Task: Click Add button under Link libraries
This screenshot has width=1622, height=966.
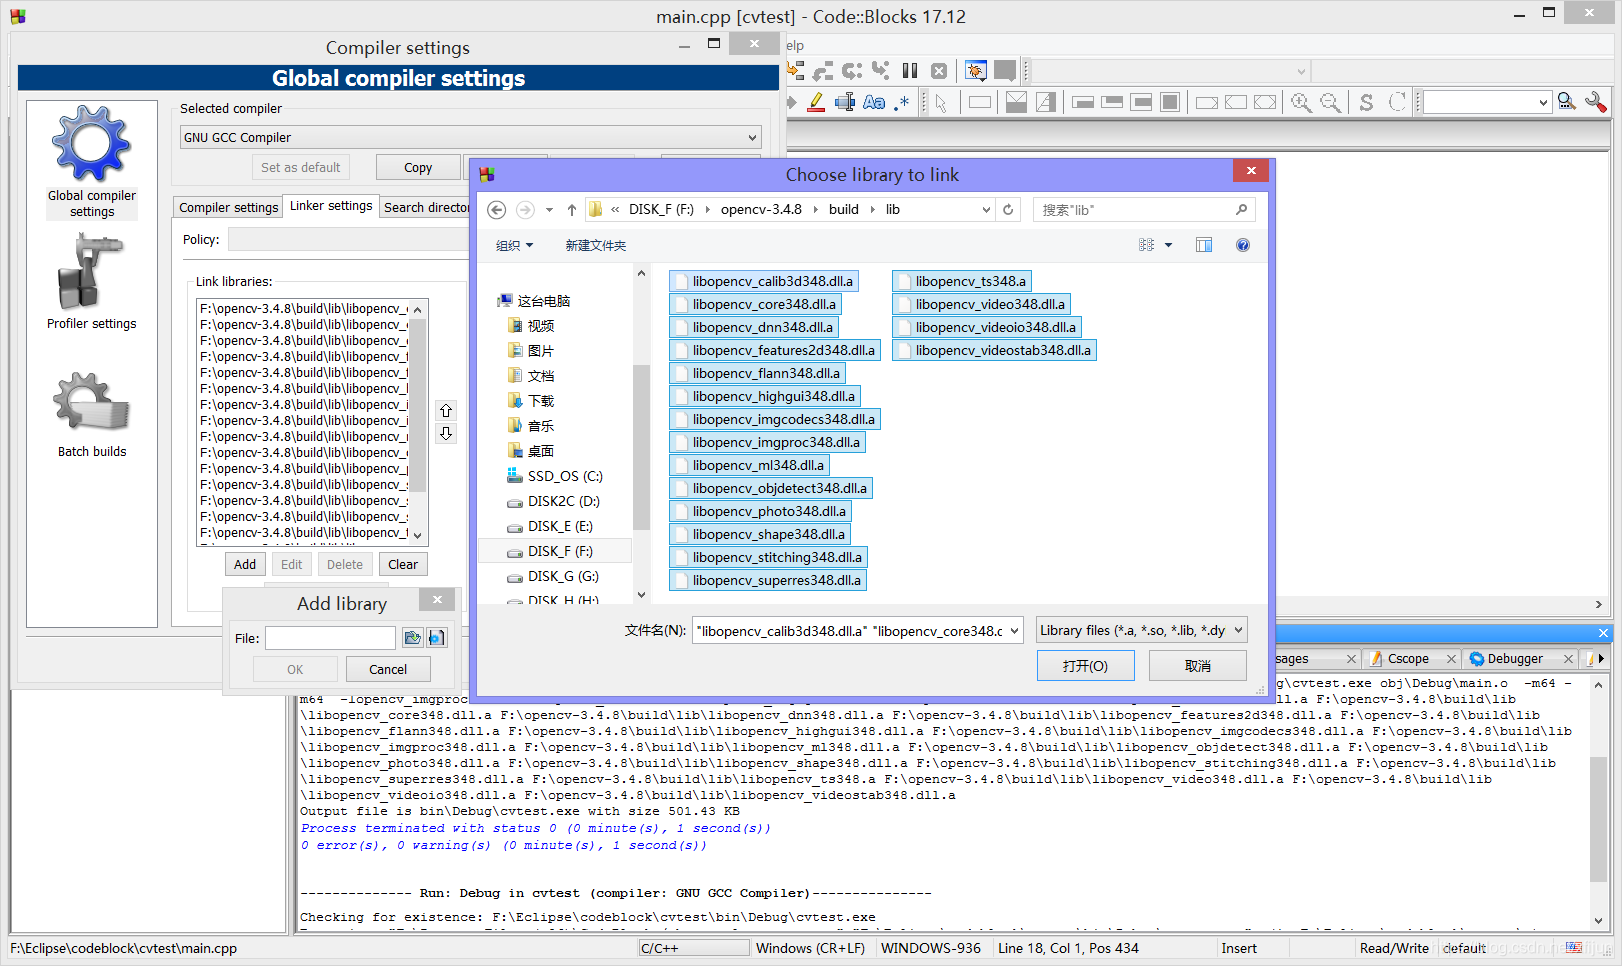Action: [245, 564]
